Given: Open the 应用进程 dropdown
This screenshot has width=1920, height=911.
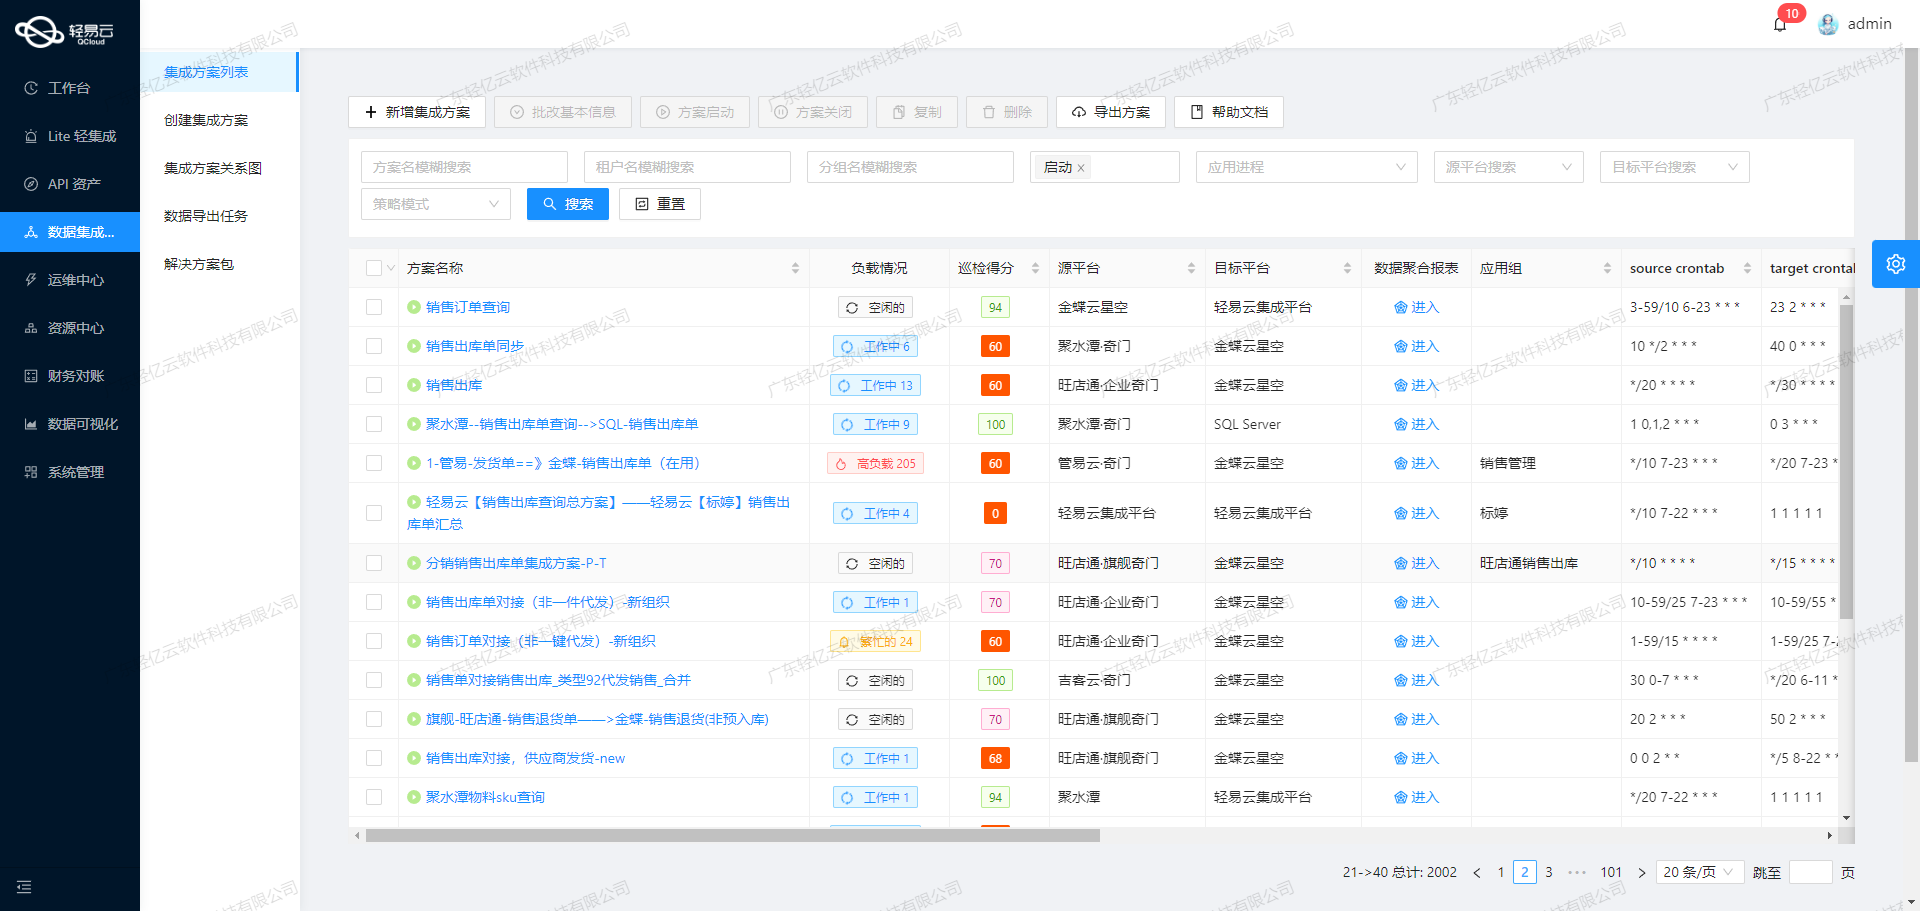Looking at the screenshot, I should (x=1306, y=167).
